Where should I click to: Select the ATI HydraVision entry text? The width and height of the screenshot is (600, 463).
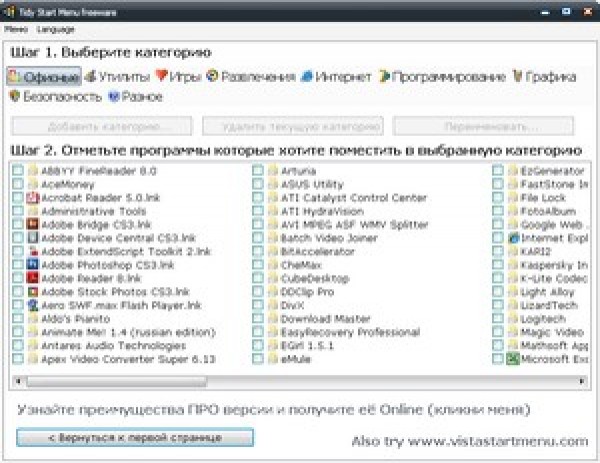click(322, 211)
